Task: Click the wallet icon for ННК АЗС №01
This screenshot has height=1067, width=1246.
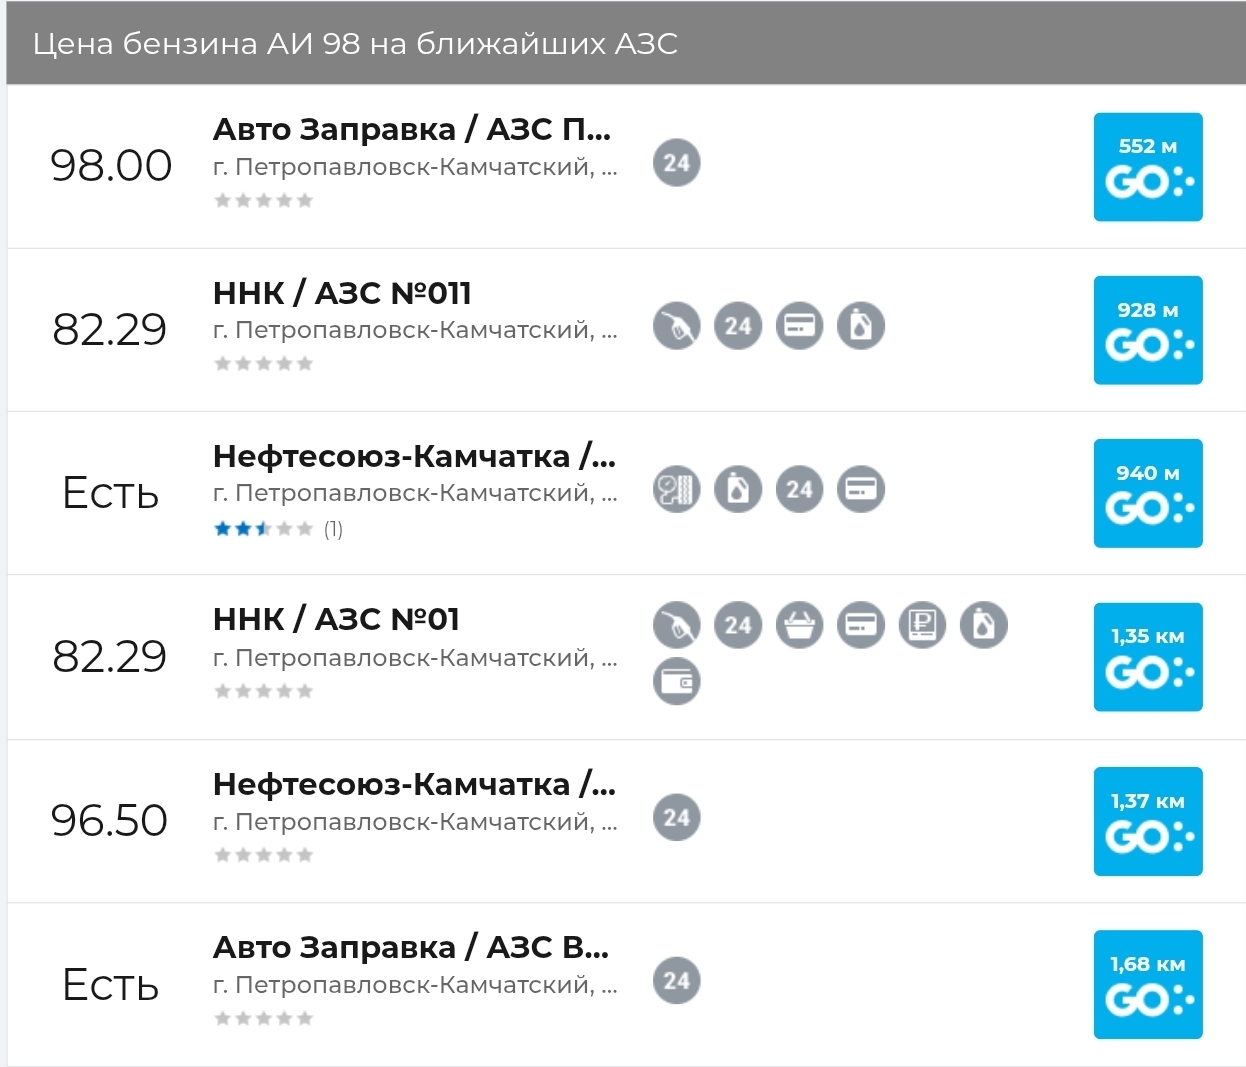Action: pyautogui.click(x=677, y=682)
